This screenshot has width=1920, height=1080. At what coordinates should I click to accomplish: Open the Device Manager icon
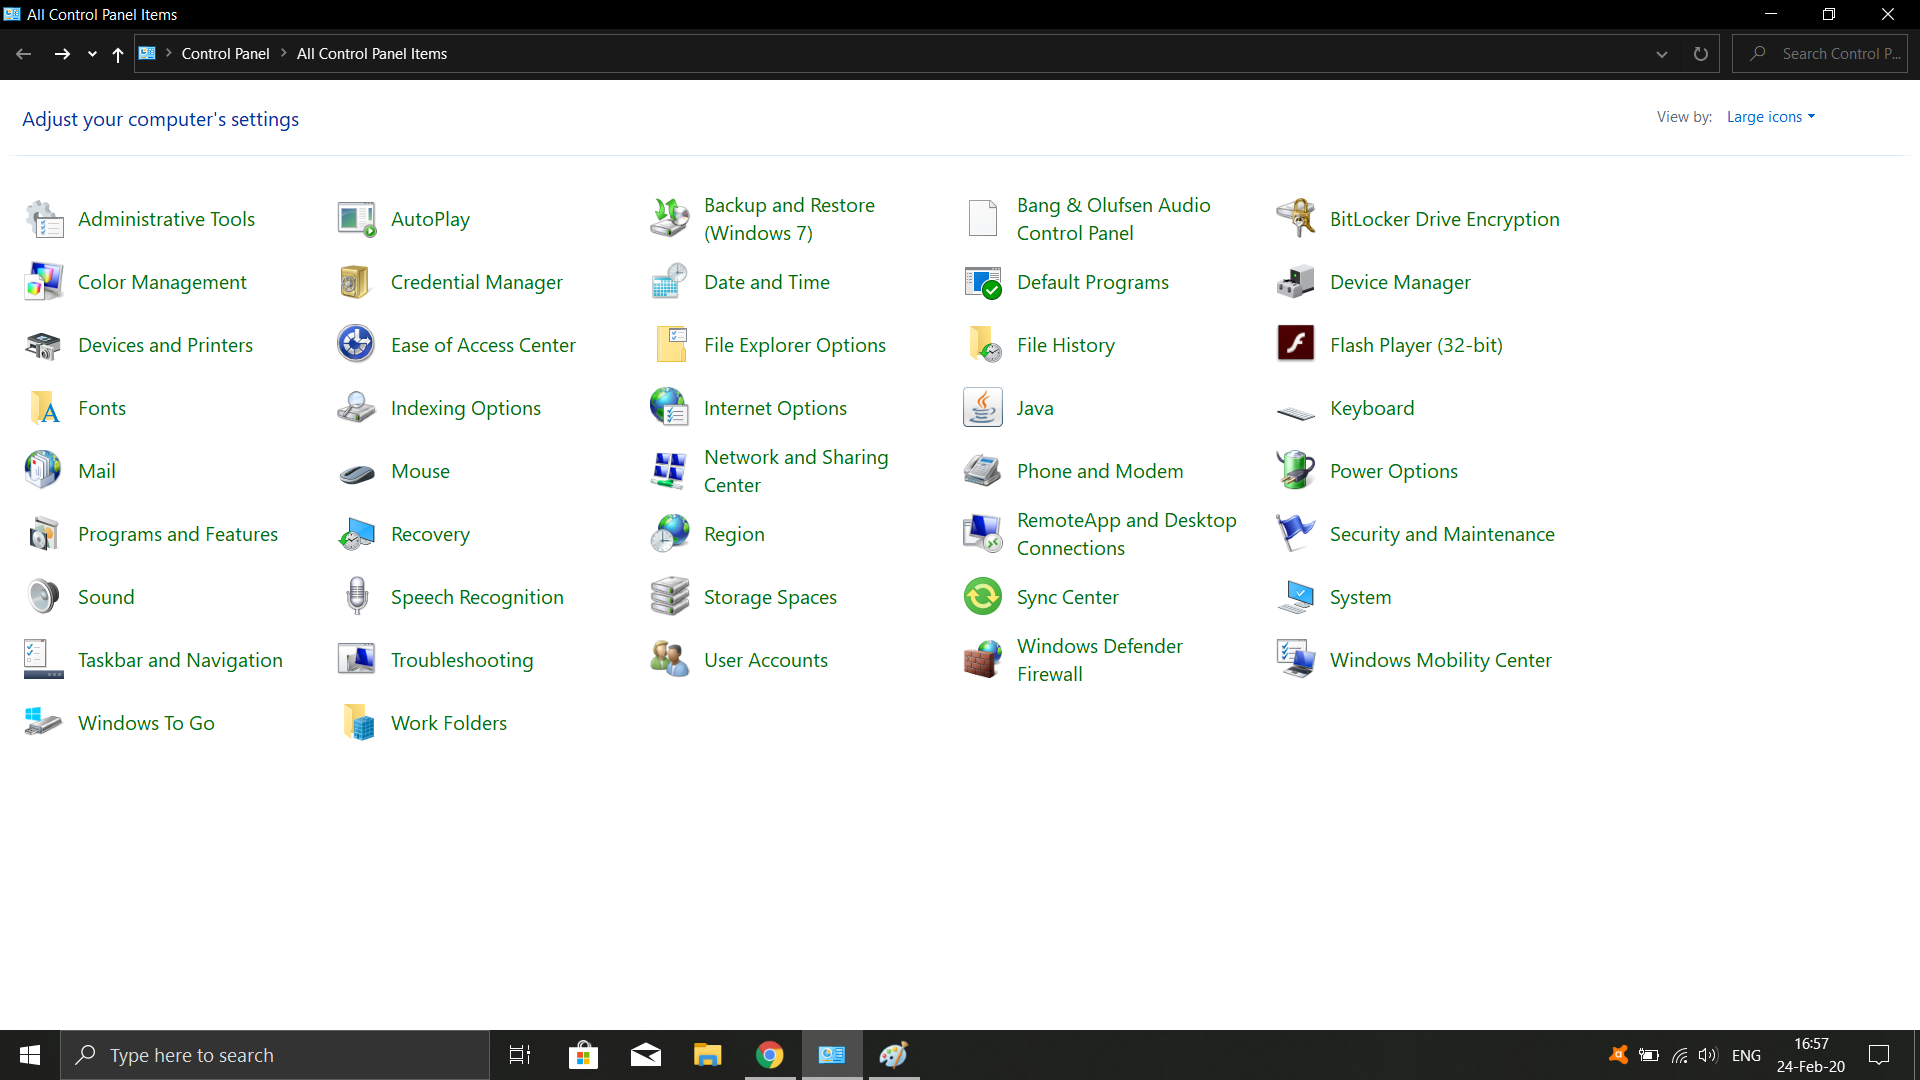(1296, 282)
